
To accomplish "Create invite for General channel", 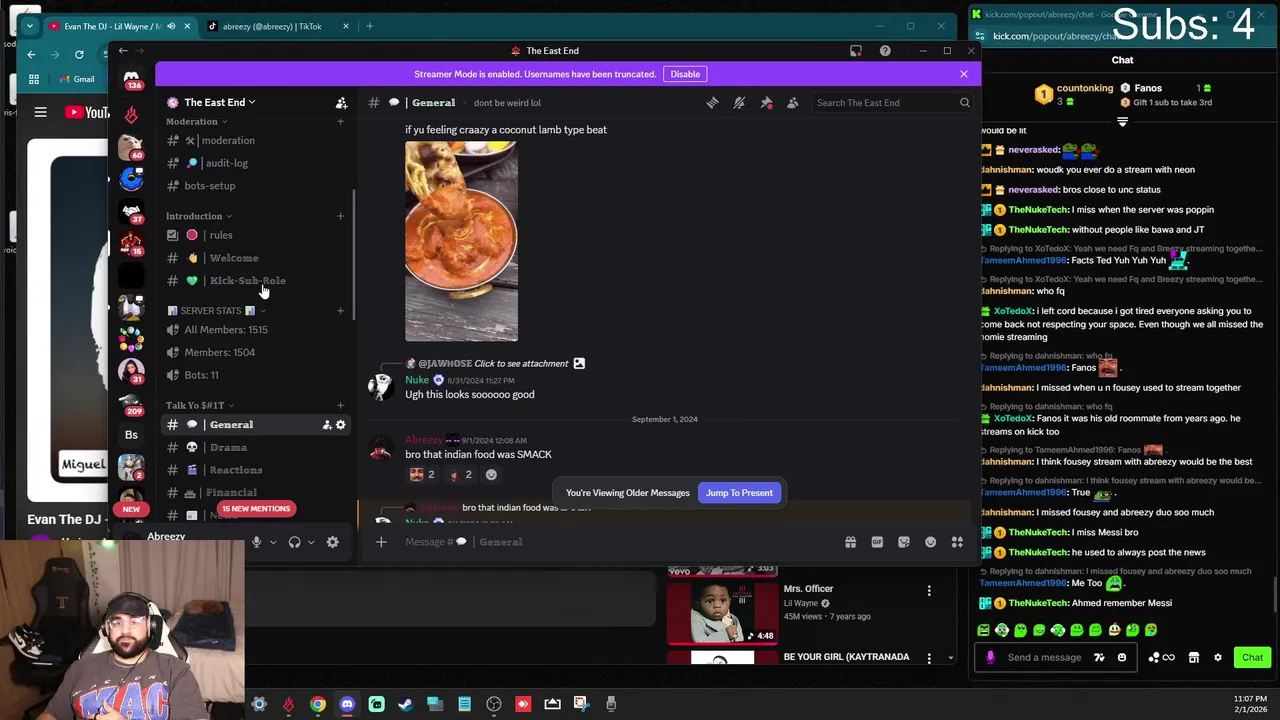I will [x=326, y=425].
